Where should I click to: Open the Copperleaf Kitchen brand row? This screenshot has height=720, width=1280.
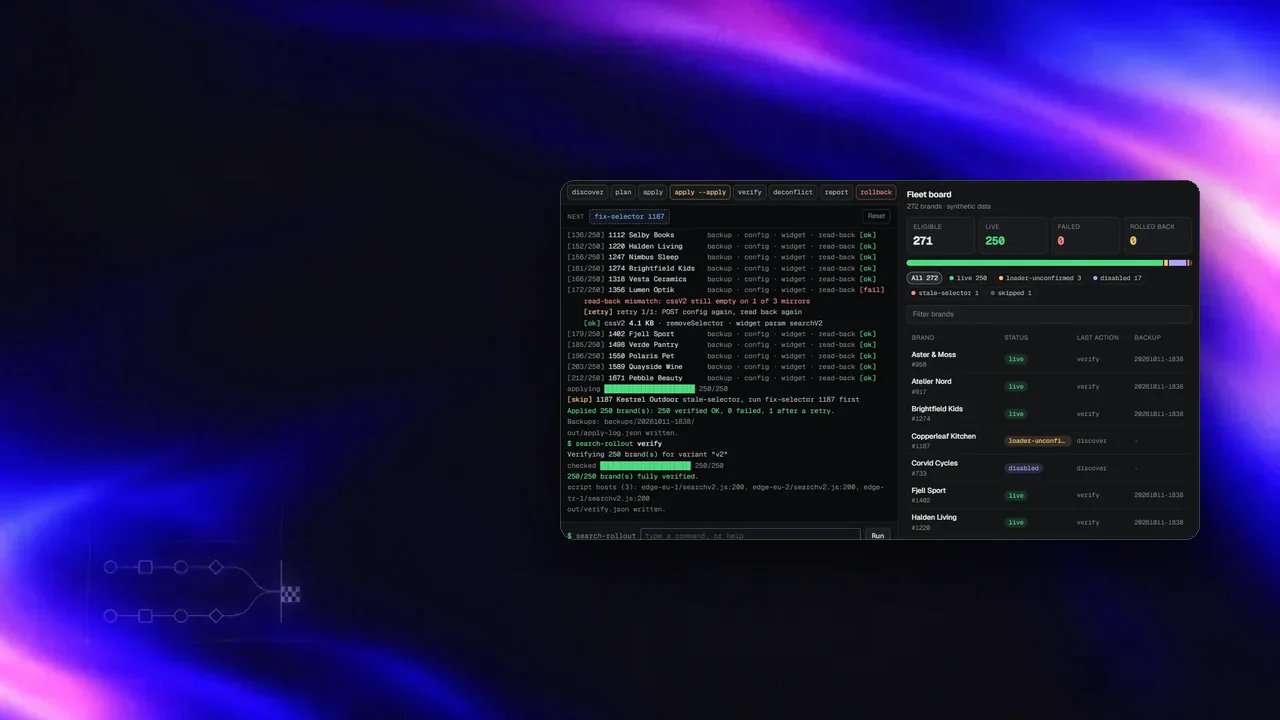pos(1049,441)
